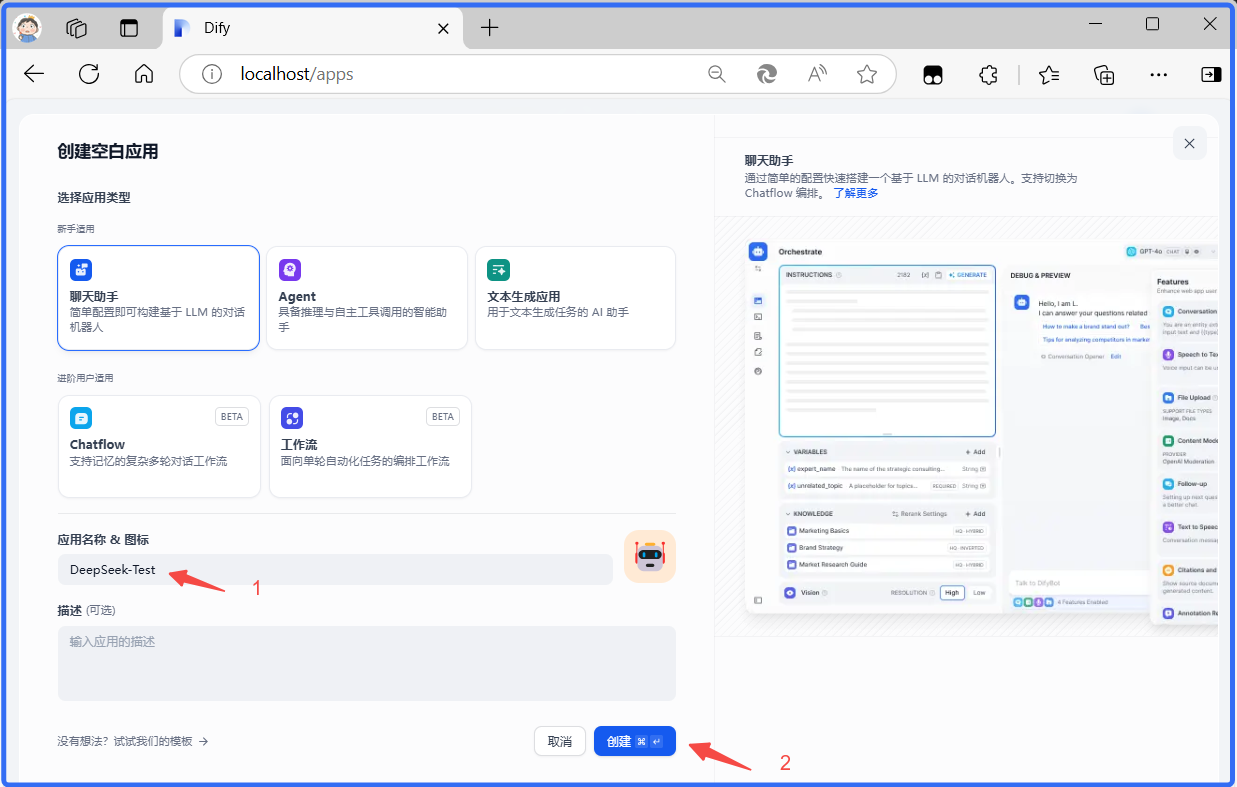Go back using the browser back arrow
This screenshot has height=787, width=1237.
coord(34,74)
